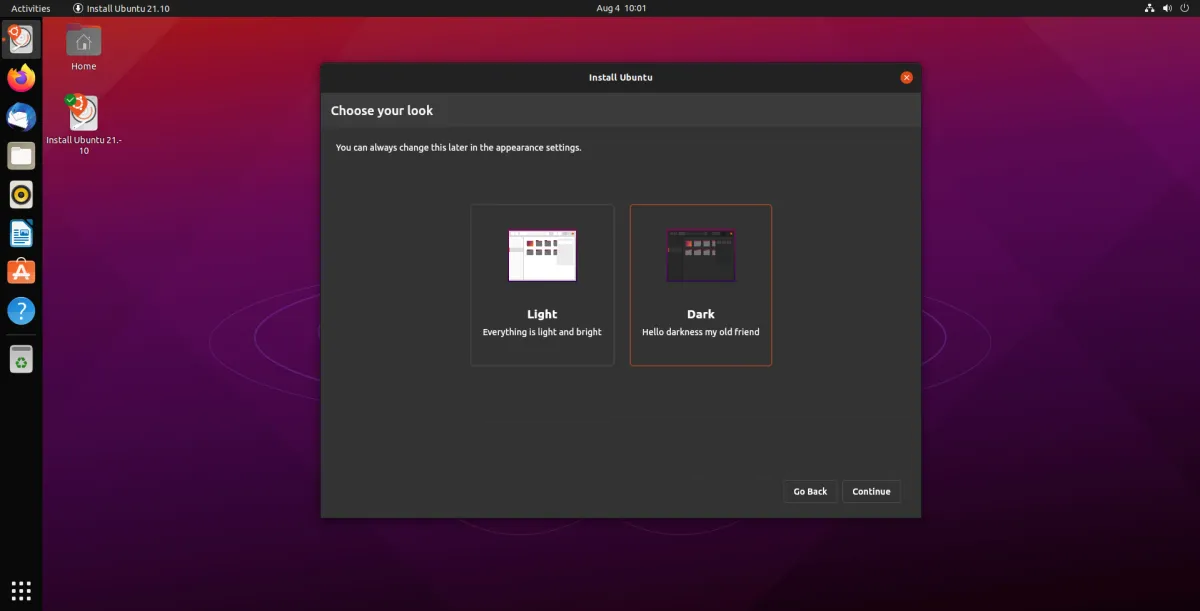Click the appearance settings hint text
This screenshot has width=1200, height=611.
pyautogui.click(x=458, y=148)
